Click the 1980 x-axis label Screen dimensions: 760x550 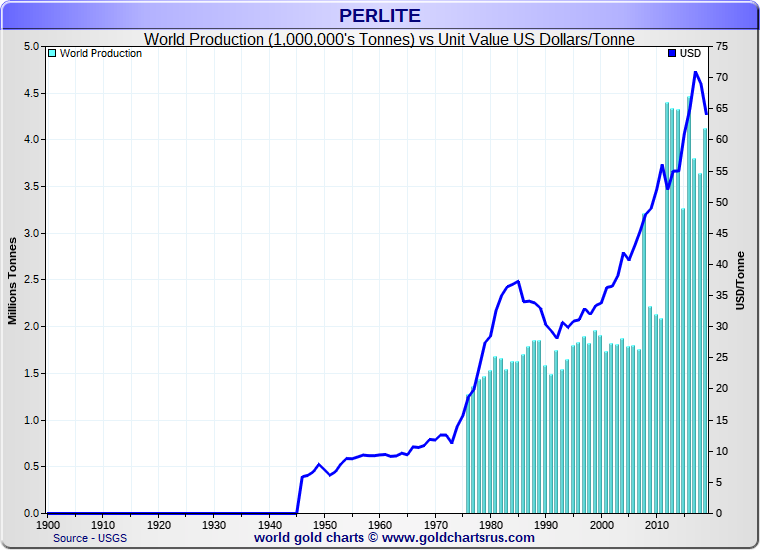coord(491,525)
